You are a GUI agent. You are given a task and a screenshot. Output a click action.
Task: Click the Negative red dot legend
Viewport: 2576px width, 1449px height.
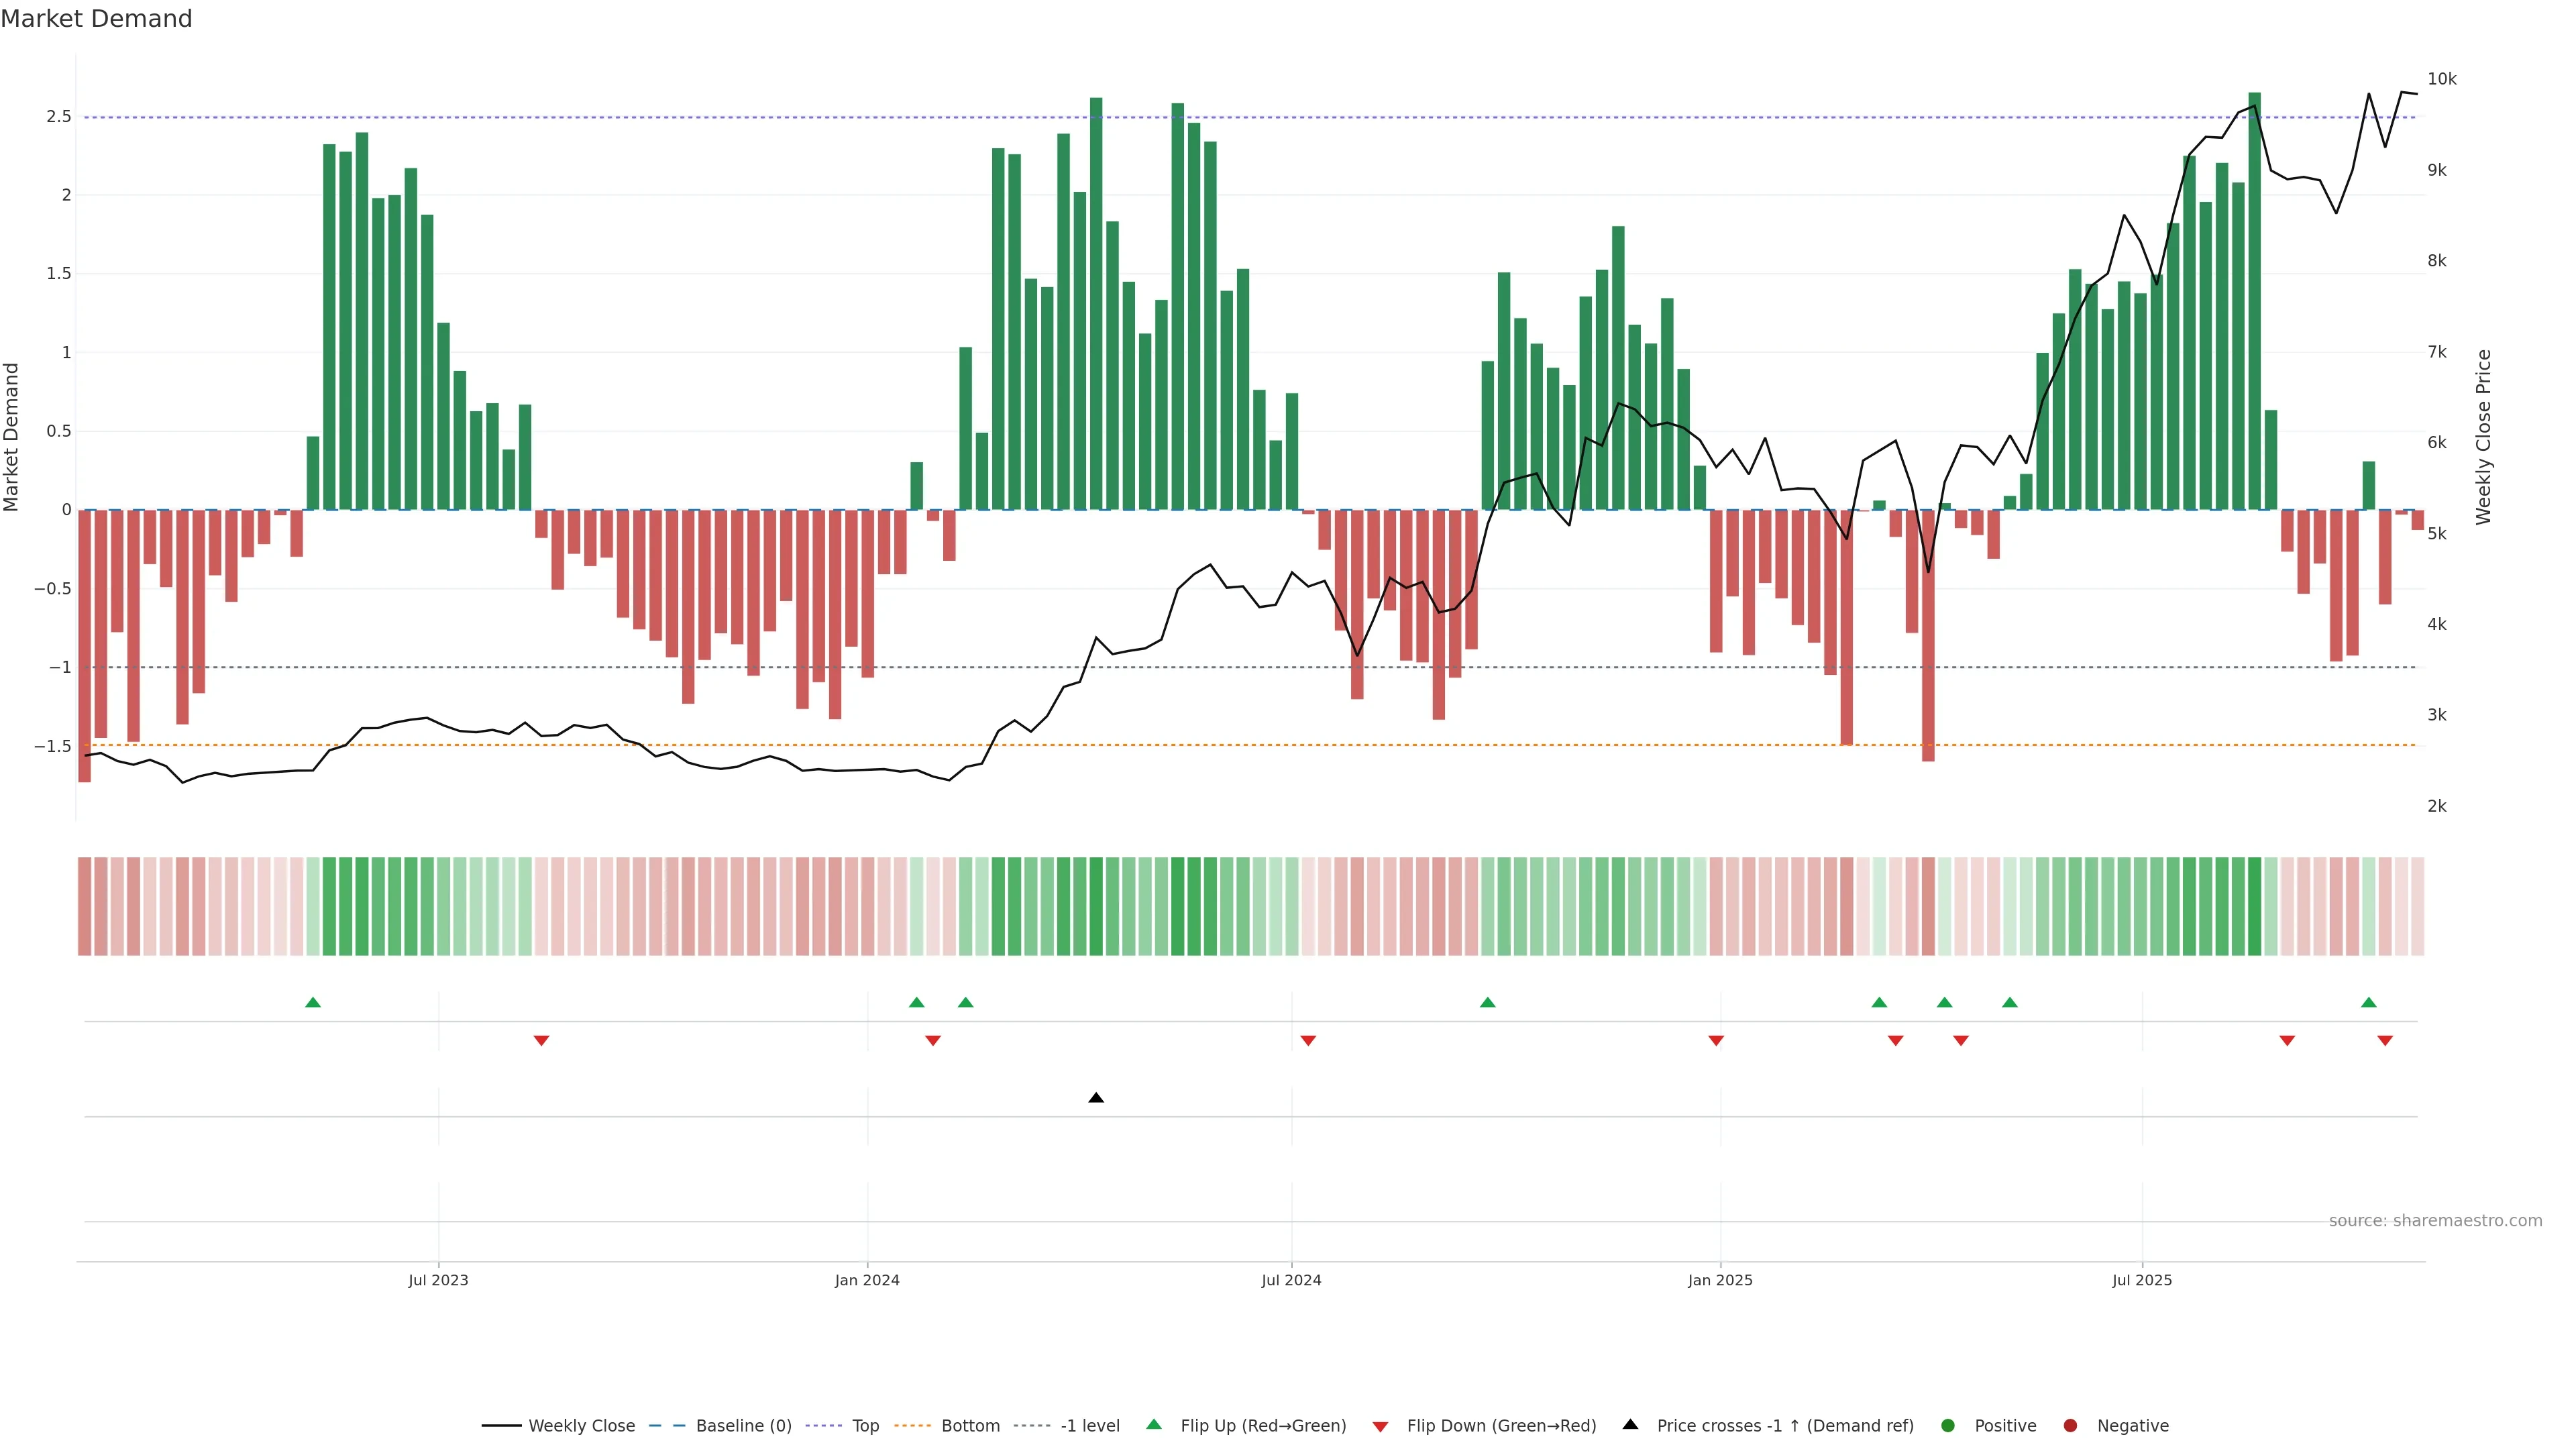[2070, 1425]
